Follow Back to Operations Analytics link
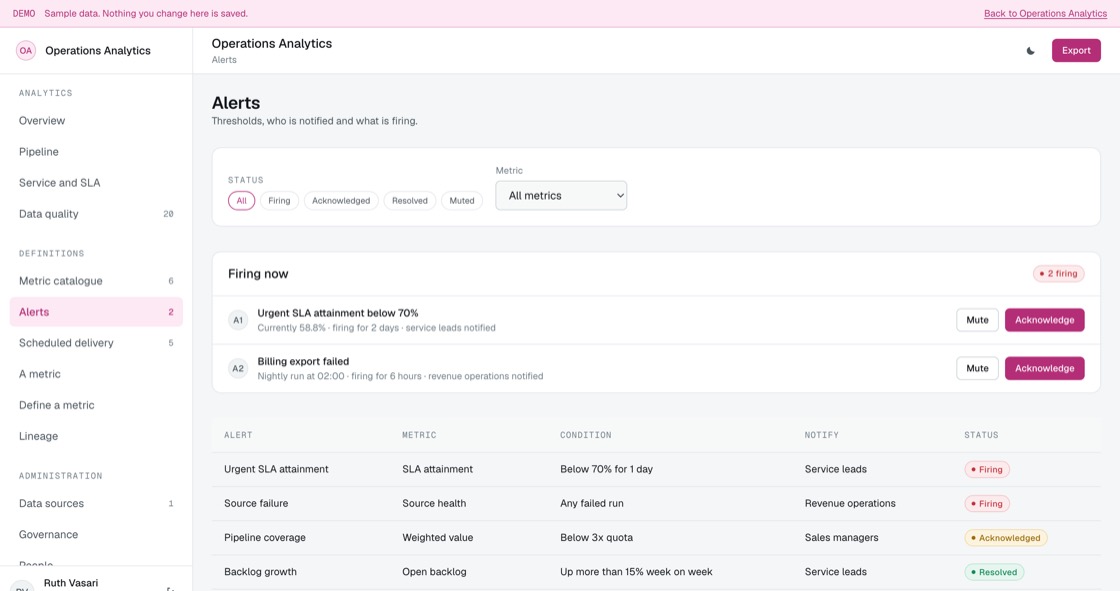The height and width of the screenshot is (591, 1120). coord(1045,14)
